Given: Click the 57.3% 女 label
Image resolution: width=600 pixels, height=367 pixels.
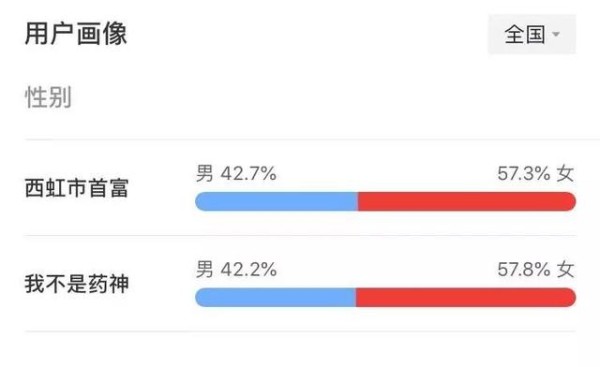Looking at the screenshot, I should pos(535,173).
